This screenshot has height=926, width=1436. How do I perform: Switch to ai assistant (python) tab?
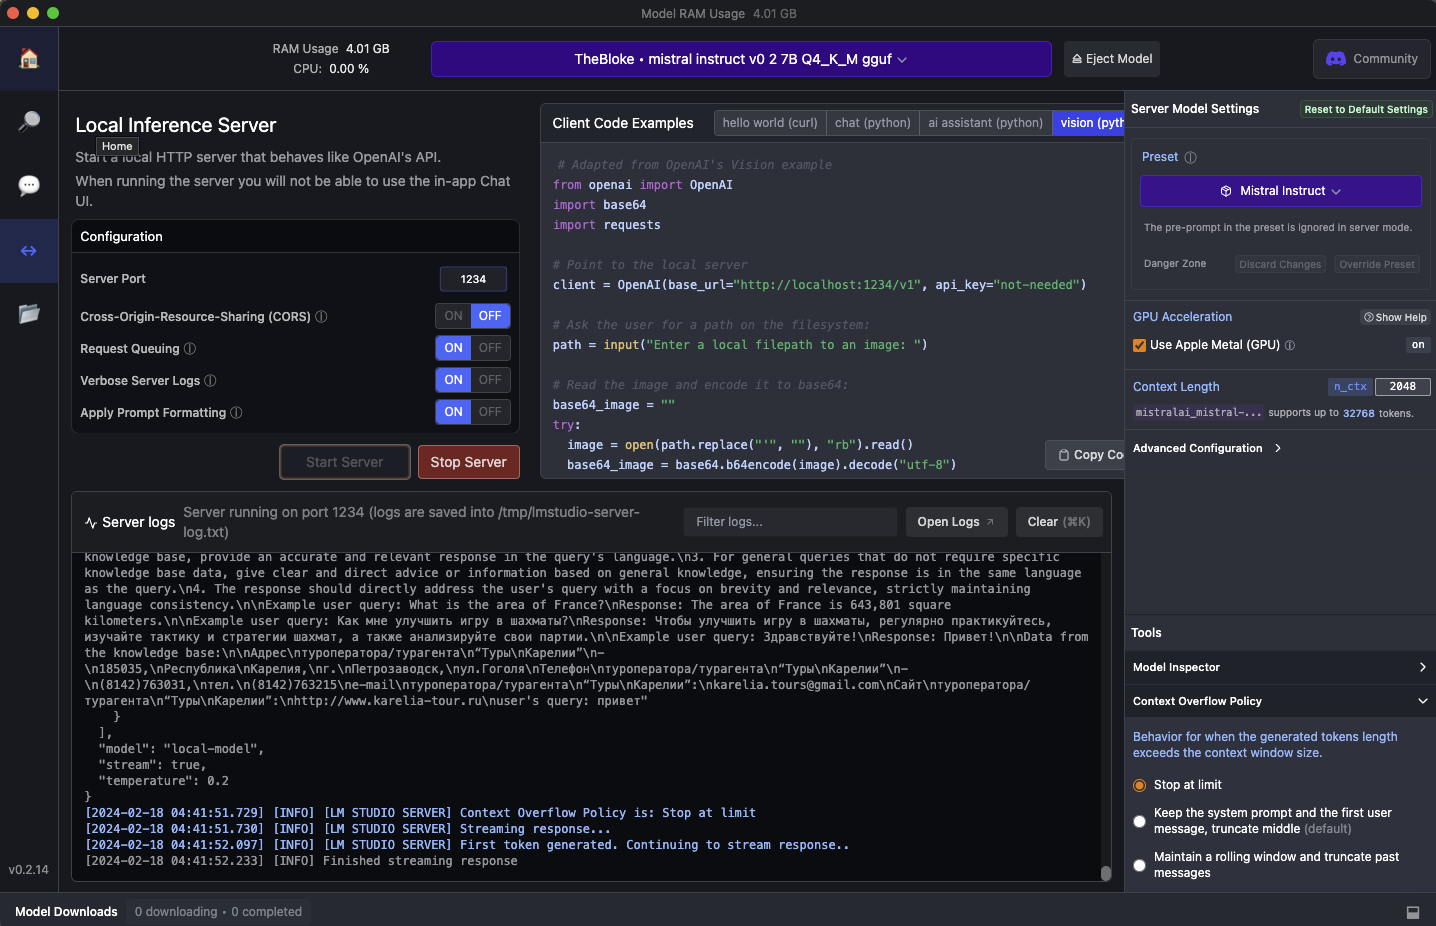point(985,123)
